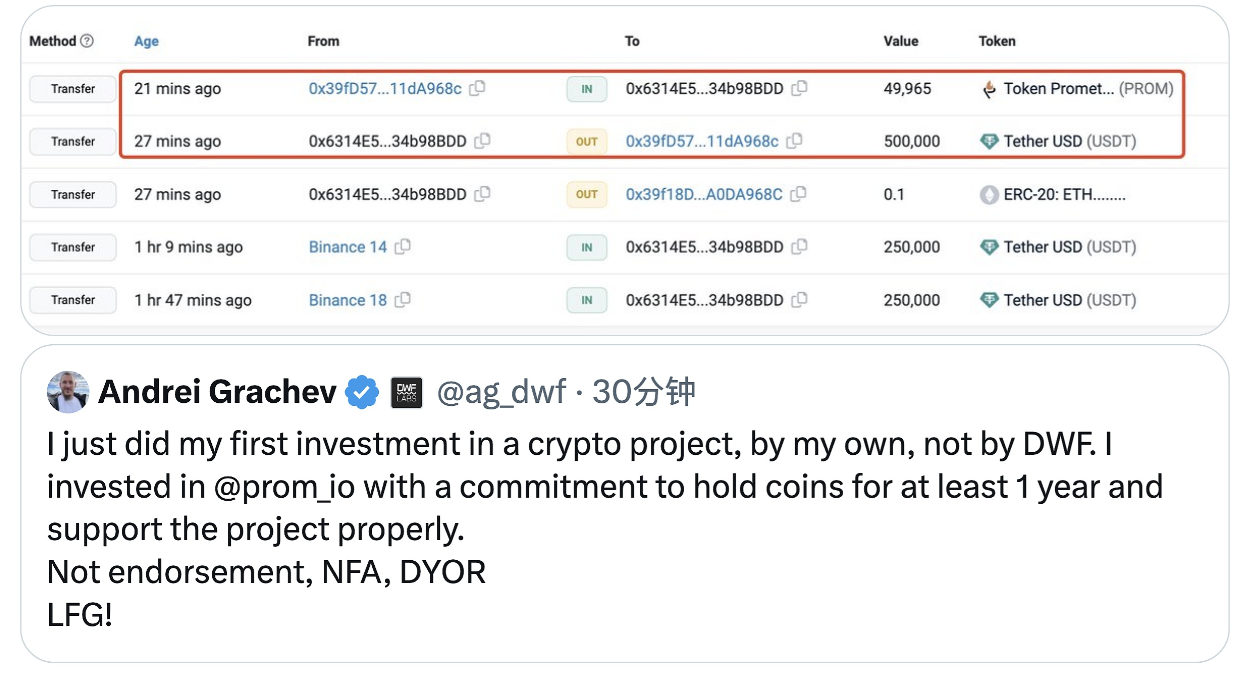Image resolution: width=1241 pixels, height=685 pixels.
Task: Click Transfer button in the 0.1 ERC-20 row
Action: point(73,195)
